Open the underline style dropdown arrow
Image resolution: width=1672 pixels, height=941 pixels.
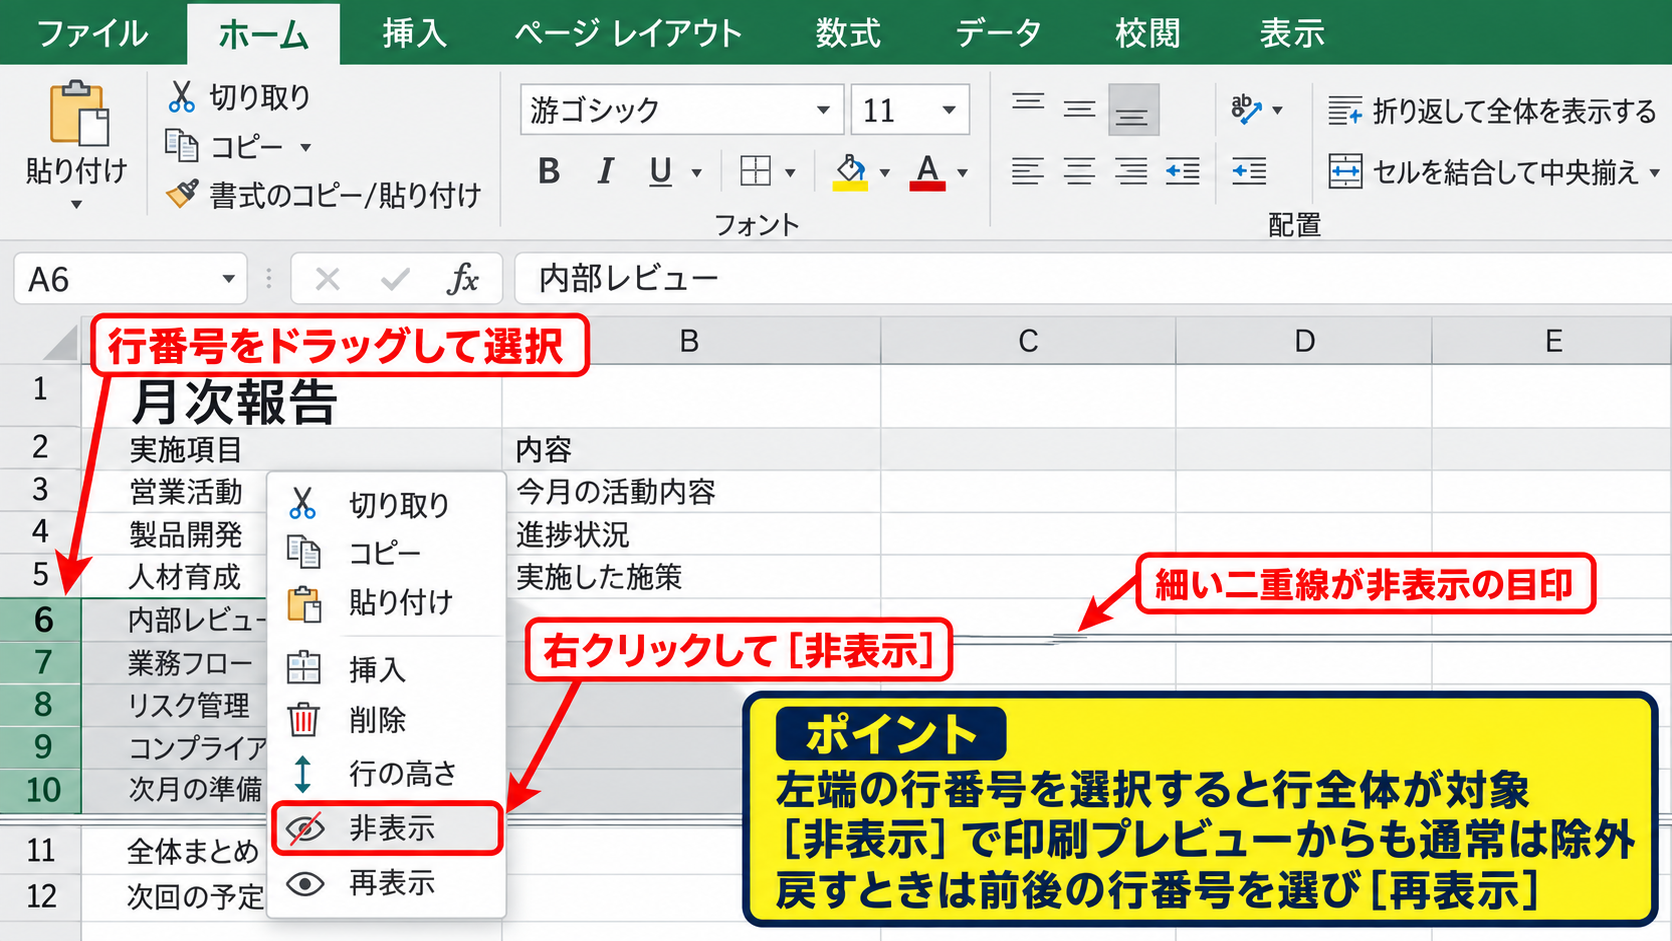[697, 173]
